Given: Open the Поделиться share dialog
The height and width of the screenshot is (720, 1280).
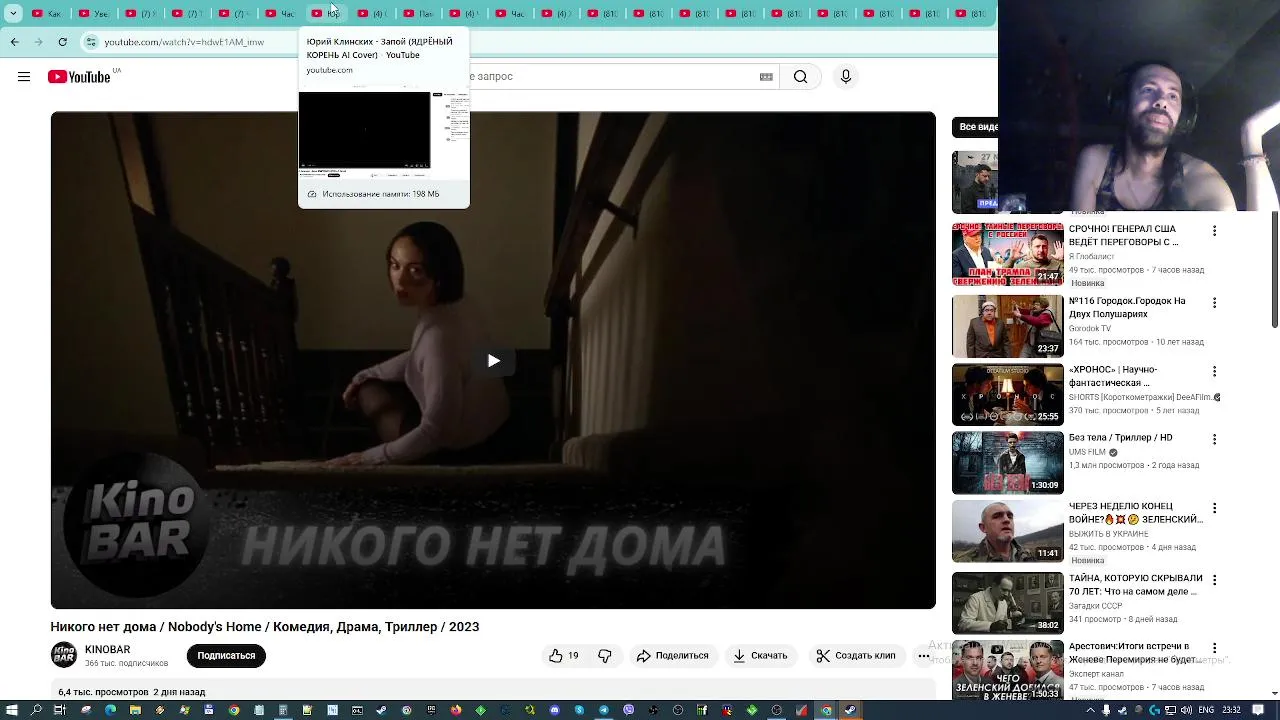Looking at the screenshot, I should tap(673, 656).
